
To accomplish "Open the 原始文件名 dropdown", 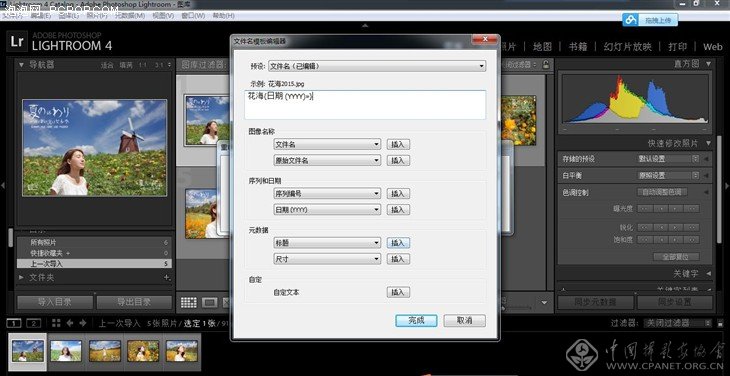I will point(327,160).
